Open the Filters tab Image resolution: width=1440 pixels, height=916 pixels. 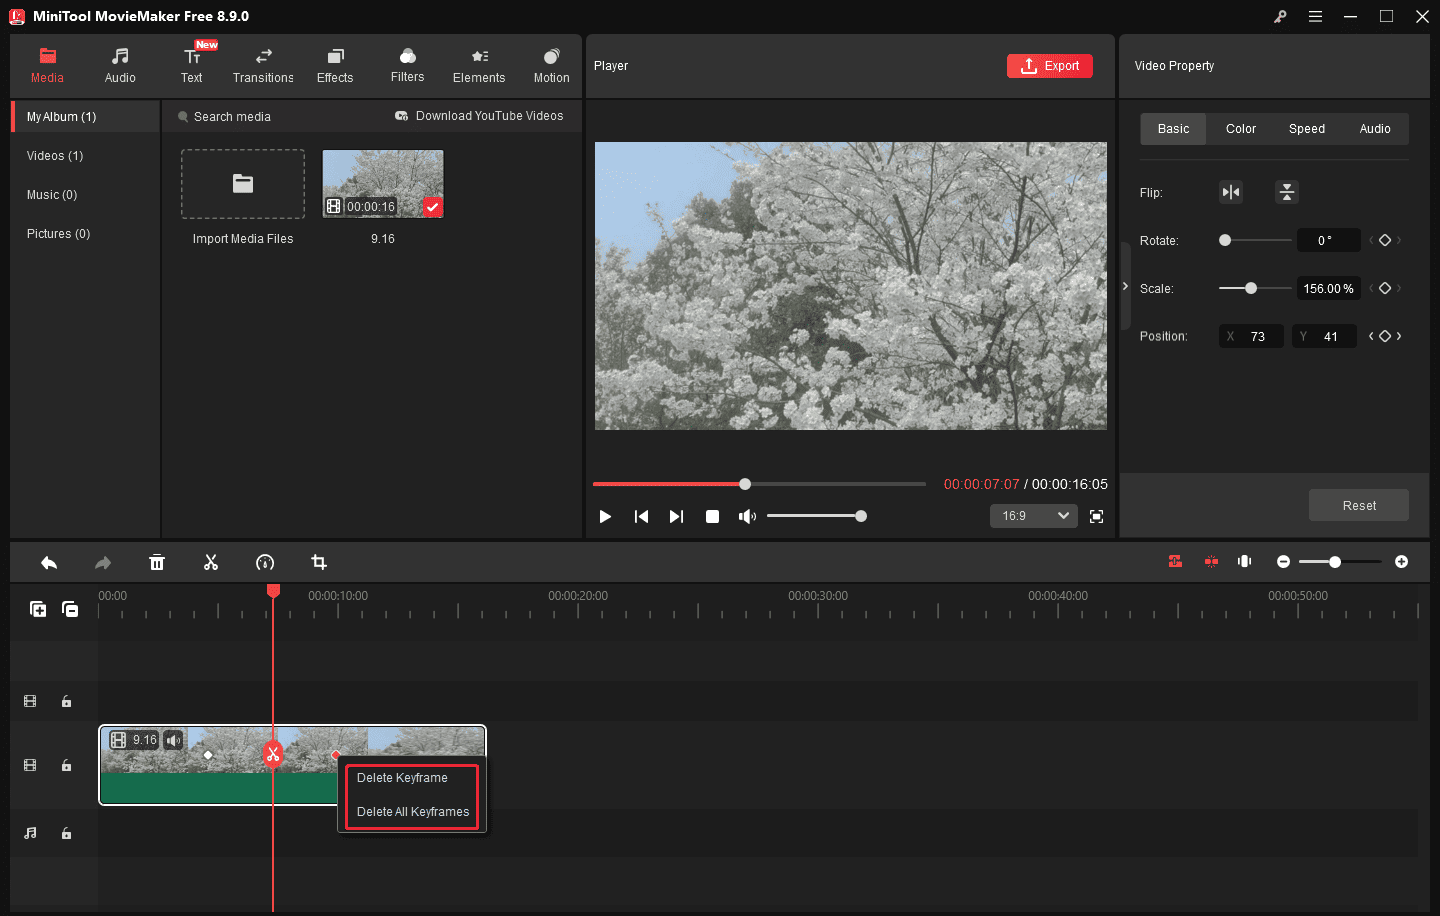tap(407, 66)
